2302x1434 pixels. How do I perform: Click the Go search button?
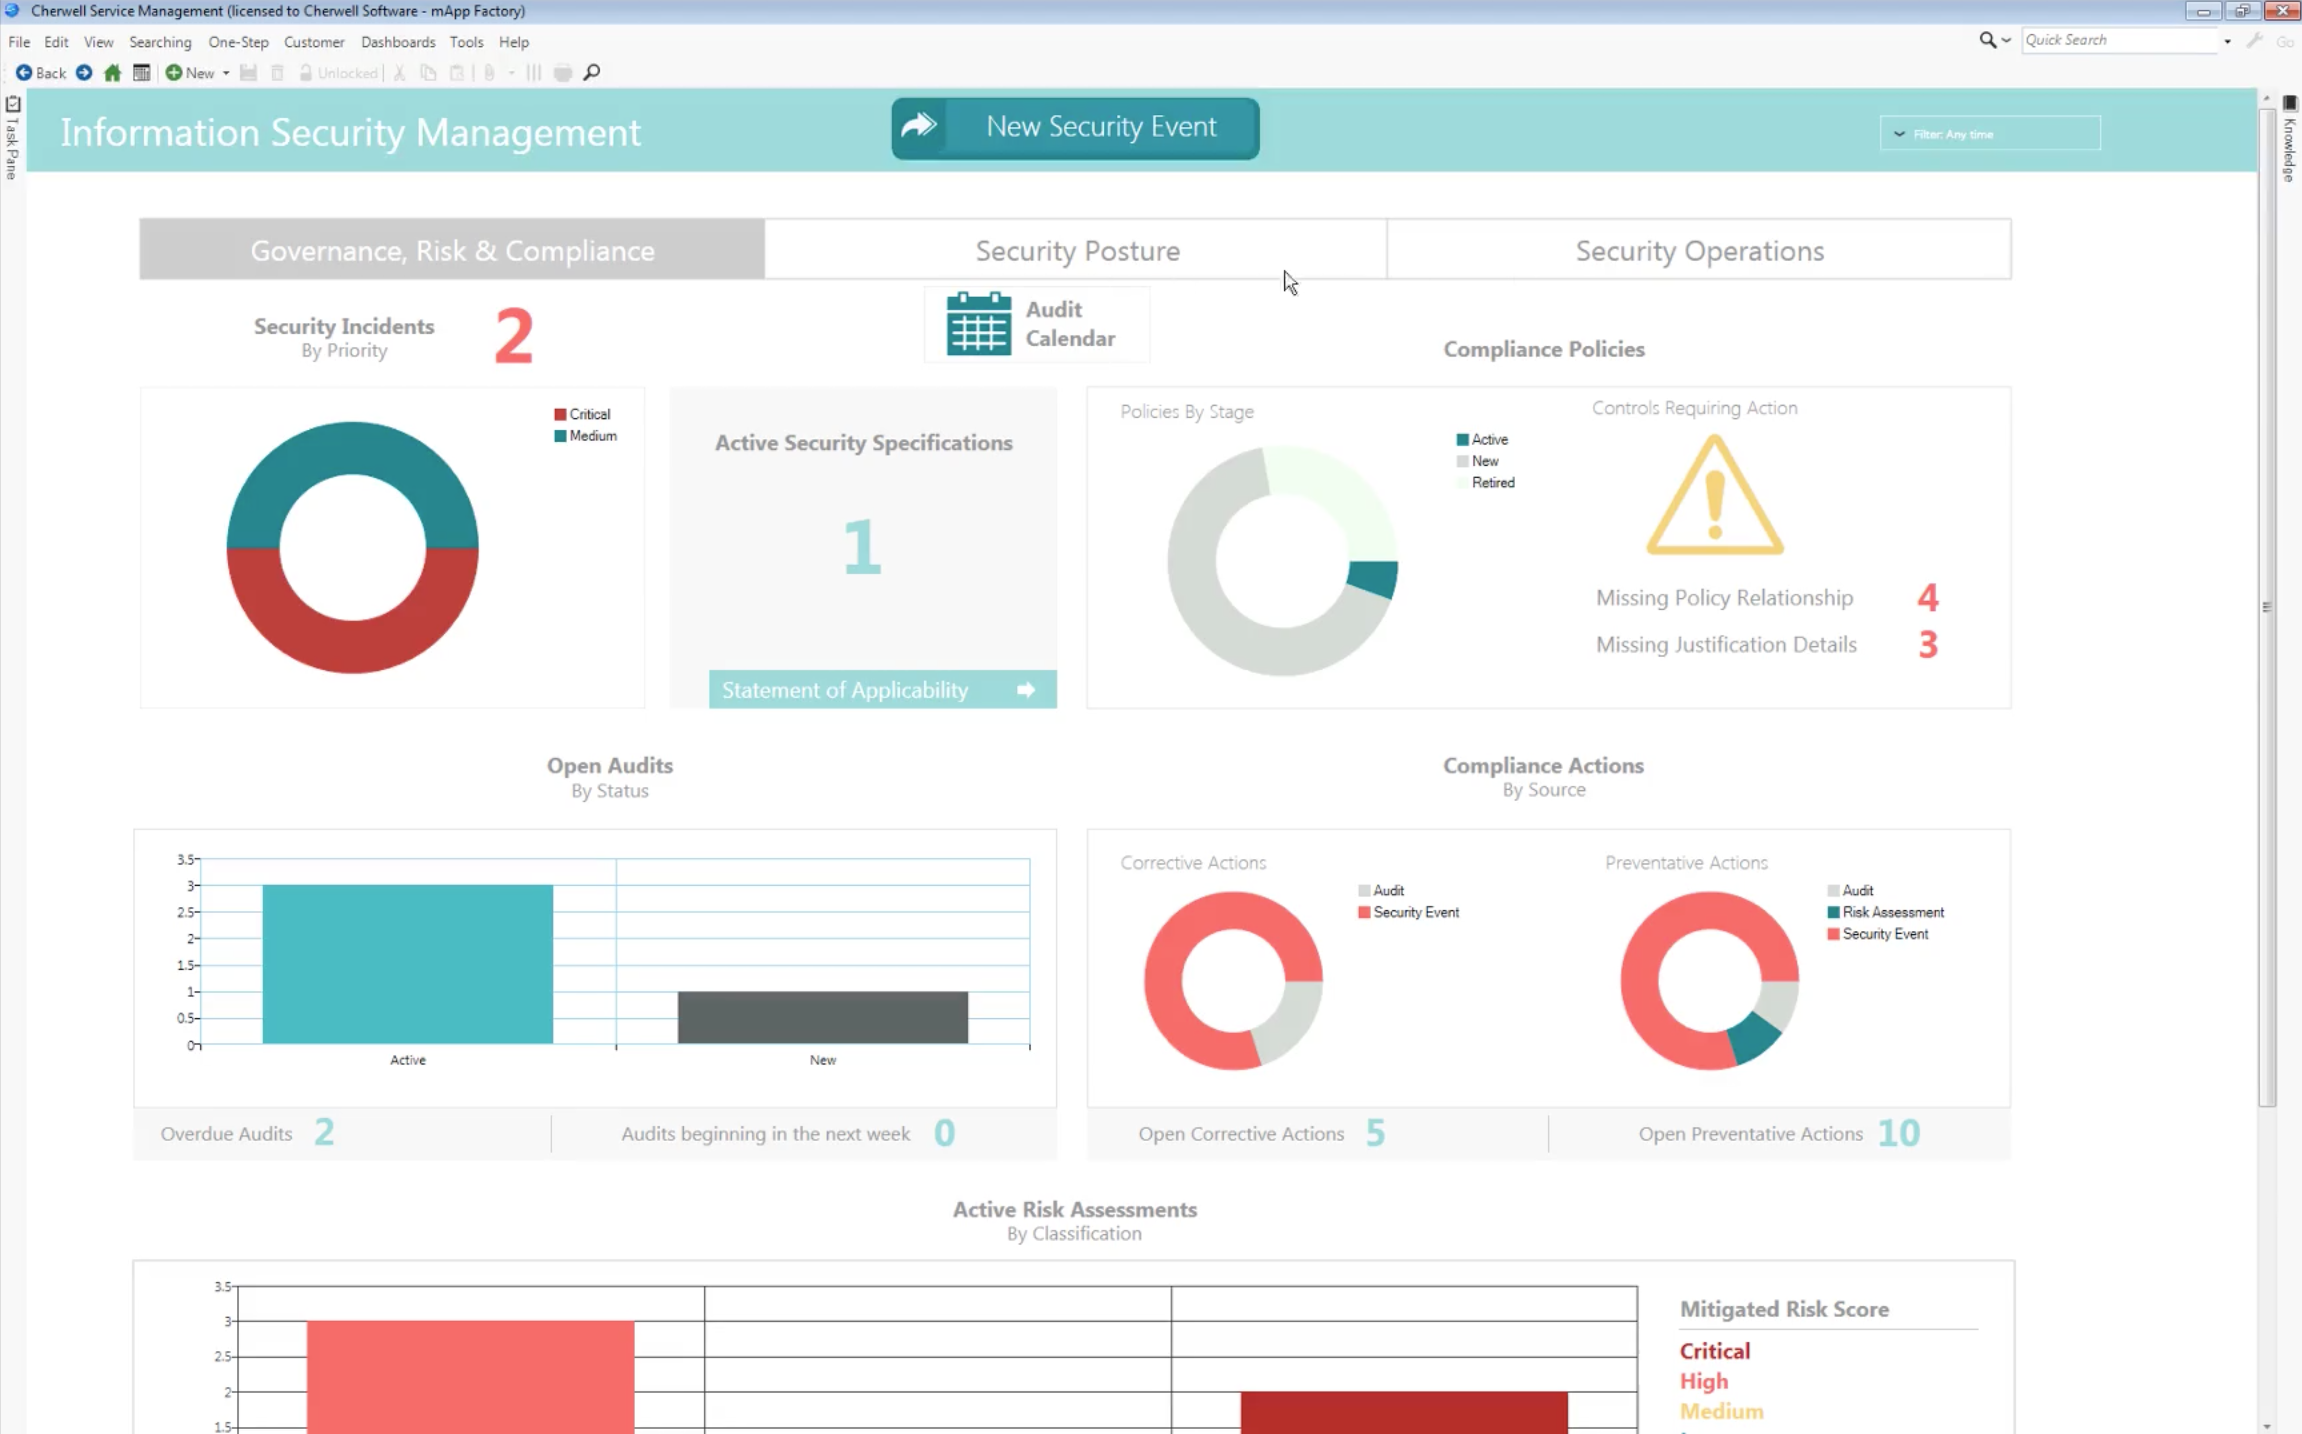tap(2284, 41)
